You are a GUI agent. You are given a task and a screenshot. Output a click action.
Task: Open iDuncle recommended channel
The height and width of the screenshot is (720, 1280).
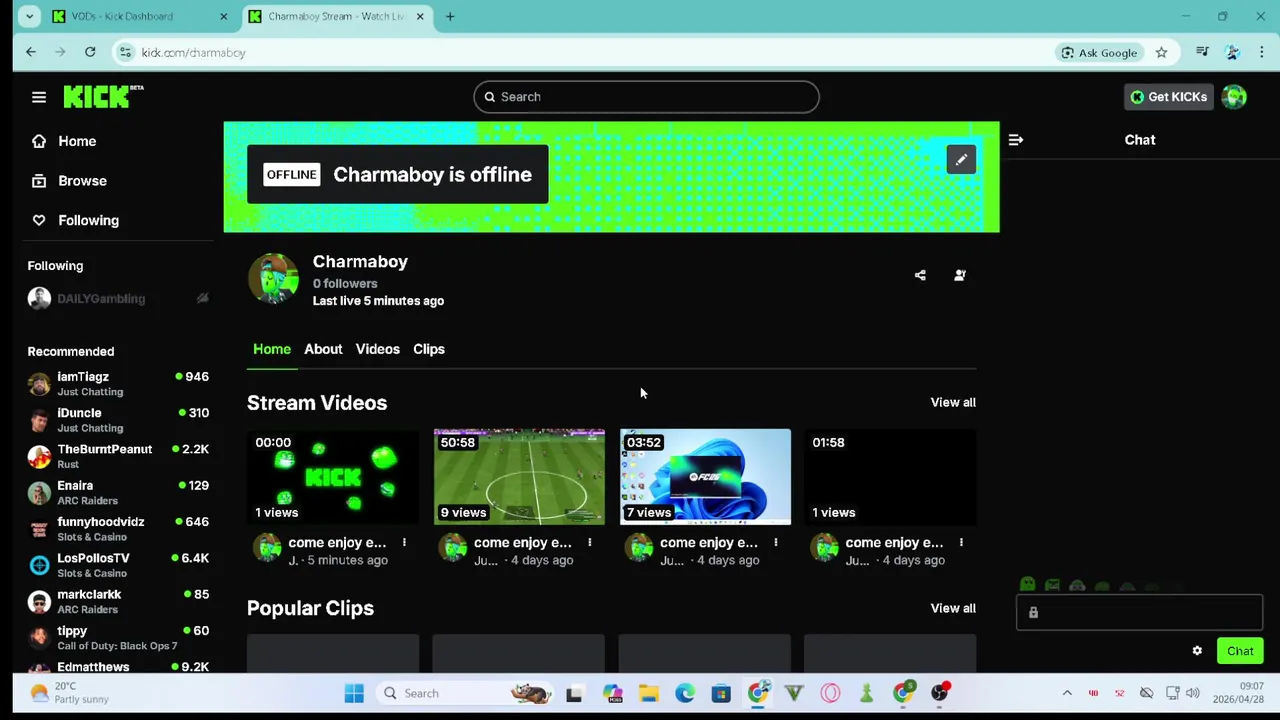[x=118, y=420]
